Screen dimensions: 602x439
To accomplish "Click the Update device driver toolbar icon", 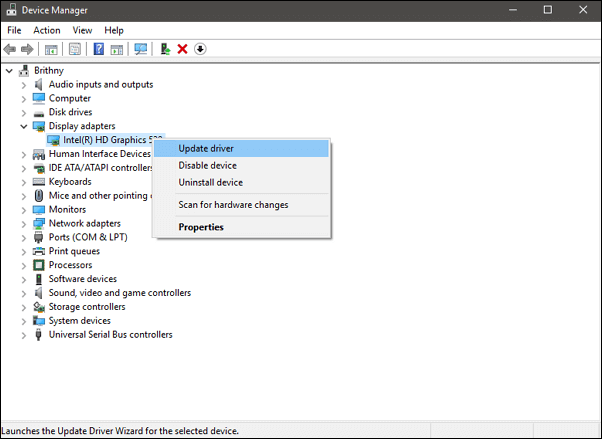I will pyautogui.click(x=165, y=49).
